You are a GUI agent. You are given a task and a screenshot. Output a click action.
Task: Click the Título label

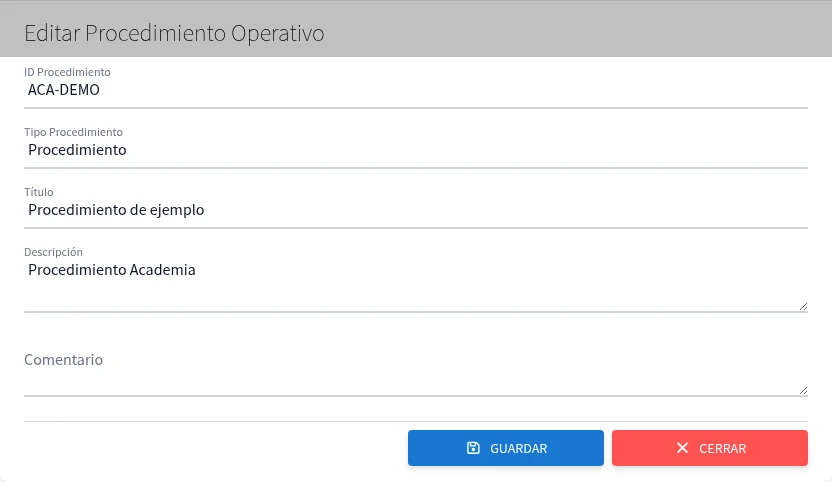(39, 192)
